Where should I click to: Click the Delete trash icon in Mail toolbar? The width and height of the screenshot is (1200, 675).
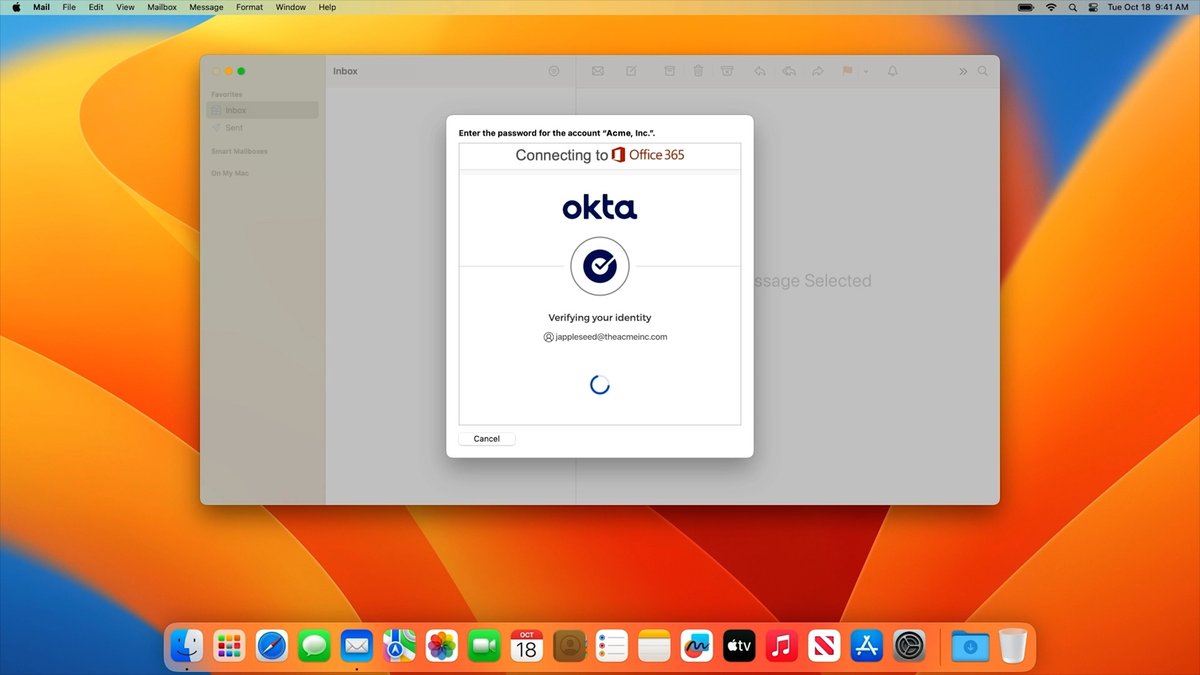[x=698, y=71]
